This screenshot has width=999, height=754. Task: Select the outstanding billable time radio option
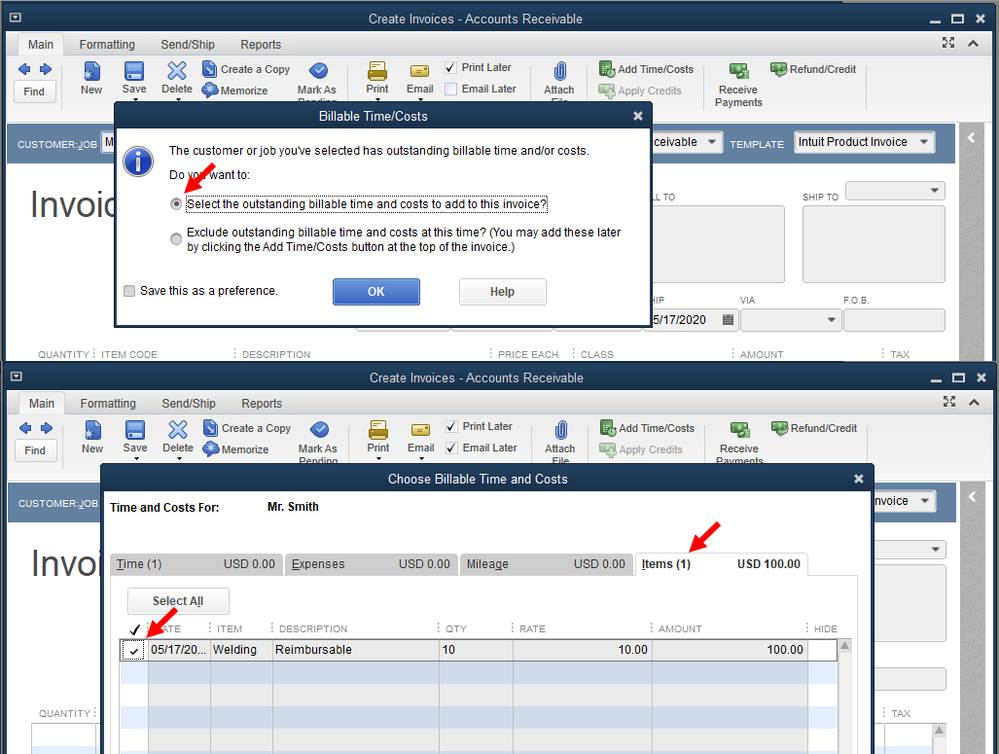[x=176, y=204]
